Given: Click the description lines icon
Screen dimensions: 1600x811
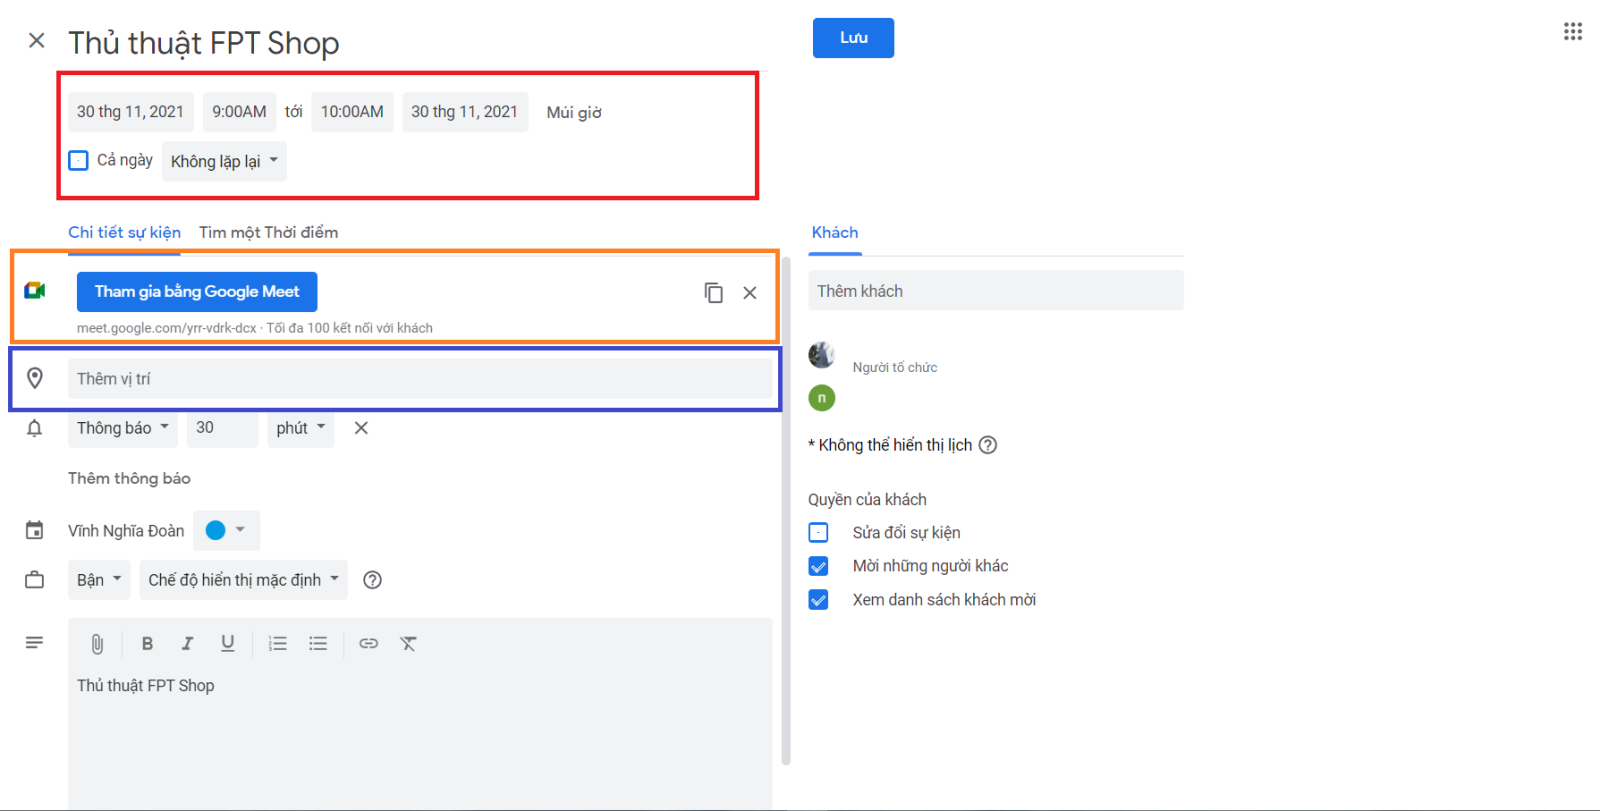Looking at the screenshot, I should (x=35, y=643).
